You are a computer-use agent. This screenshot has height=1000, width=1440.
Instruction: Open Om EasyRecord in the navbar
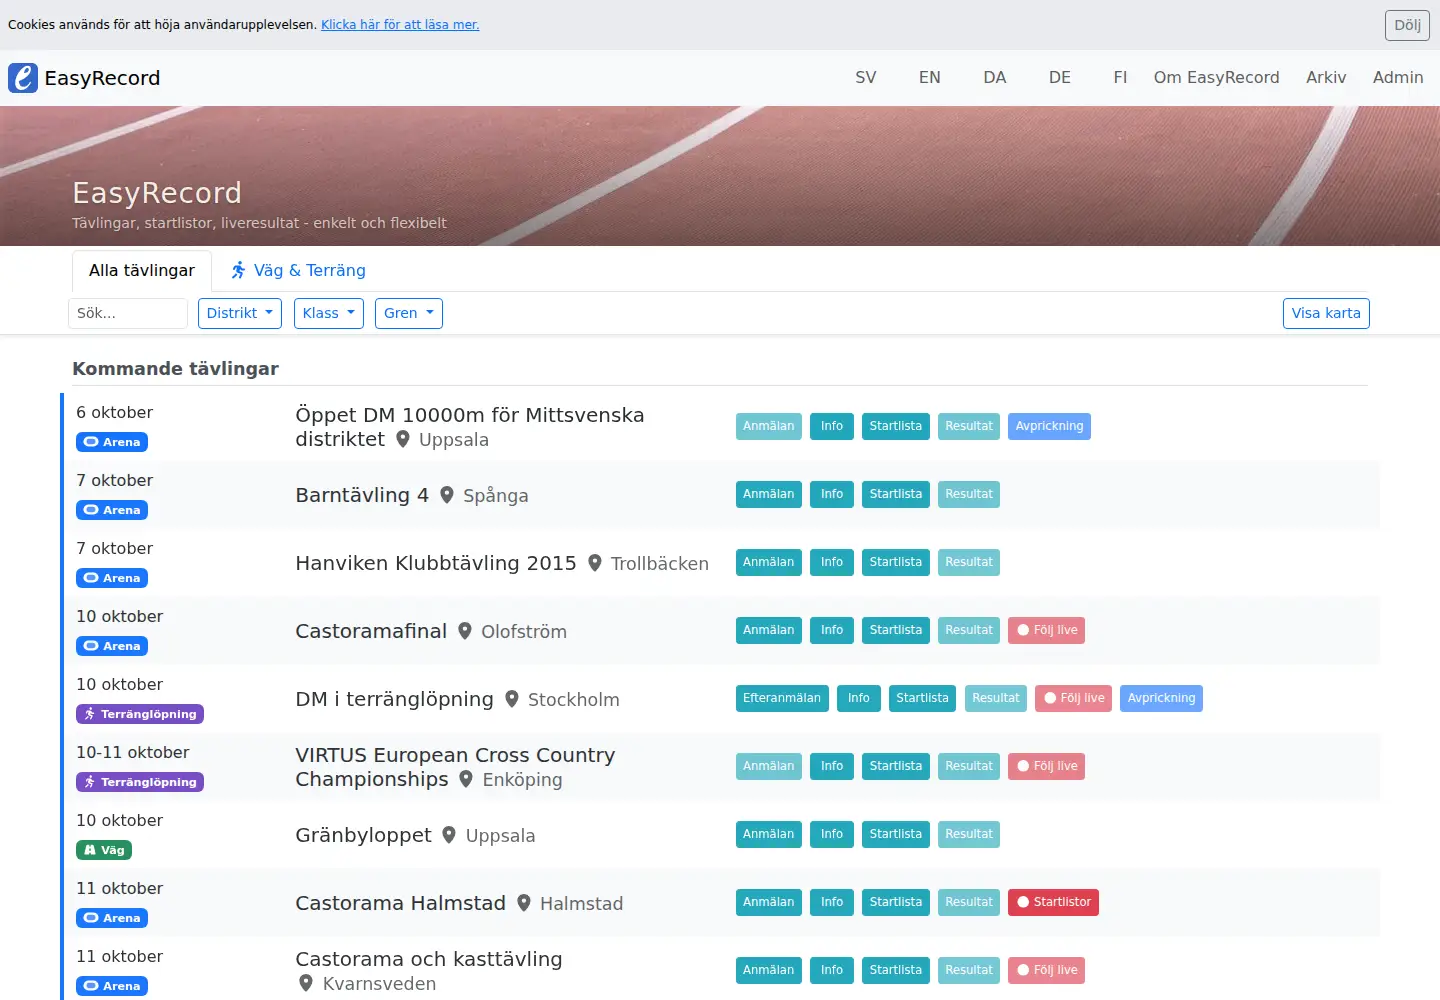[1216, 78]
